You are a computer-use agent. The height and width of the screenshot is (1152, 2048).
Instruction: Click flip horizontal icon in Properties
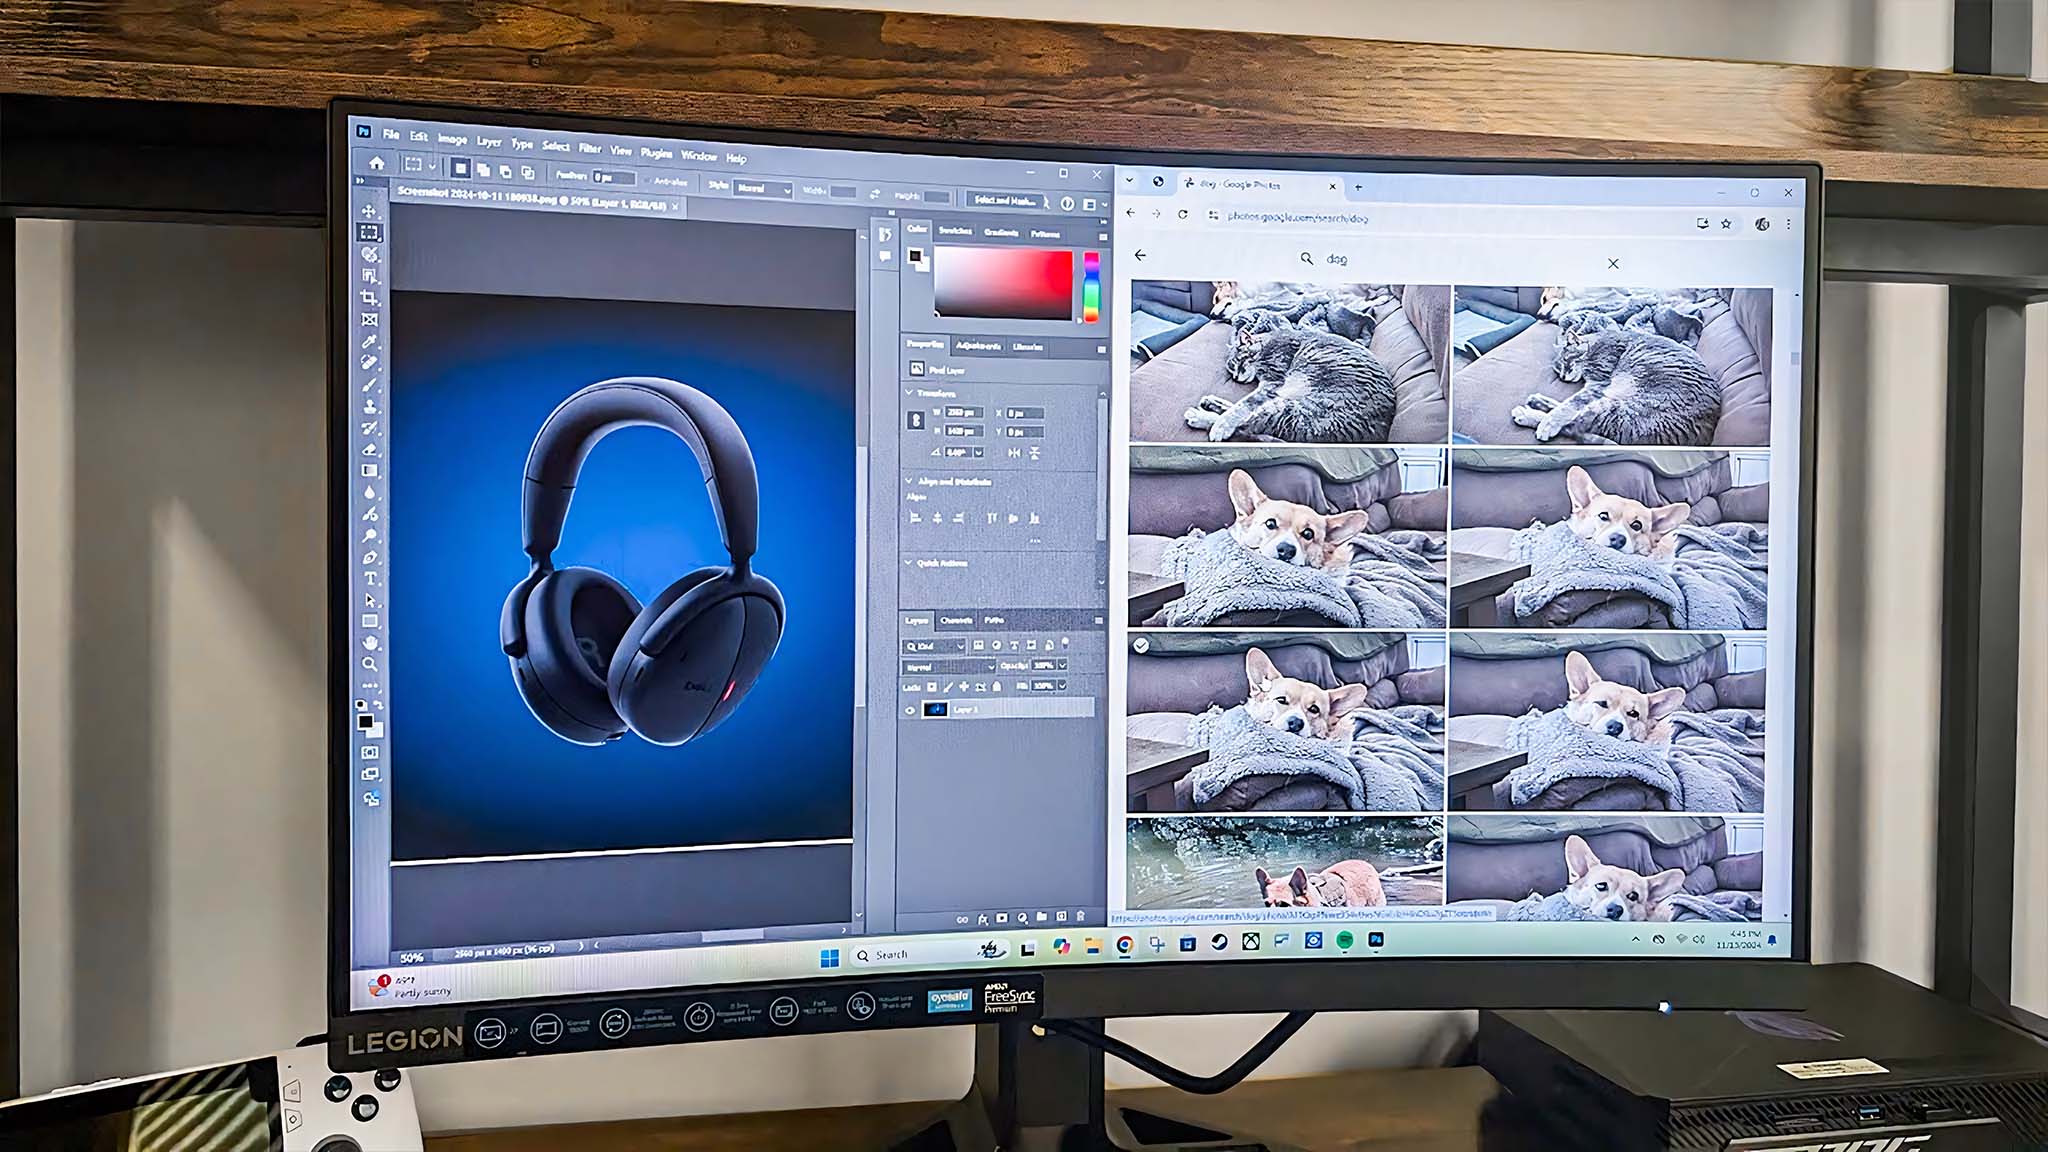pyautogui.click(x=1014, y=453)
